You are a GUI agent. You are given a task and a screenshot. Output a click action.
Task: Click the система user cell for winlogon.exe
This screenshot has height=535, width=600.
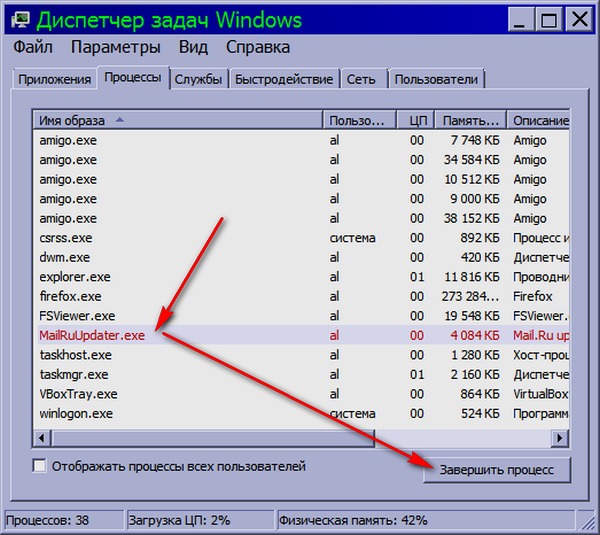(x=352, y=414)
